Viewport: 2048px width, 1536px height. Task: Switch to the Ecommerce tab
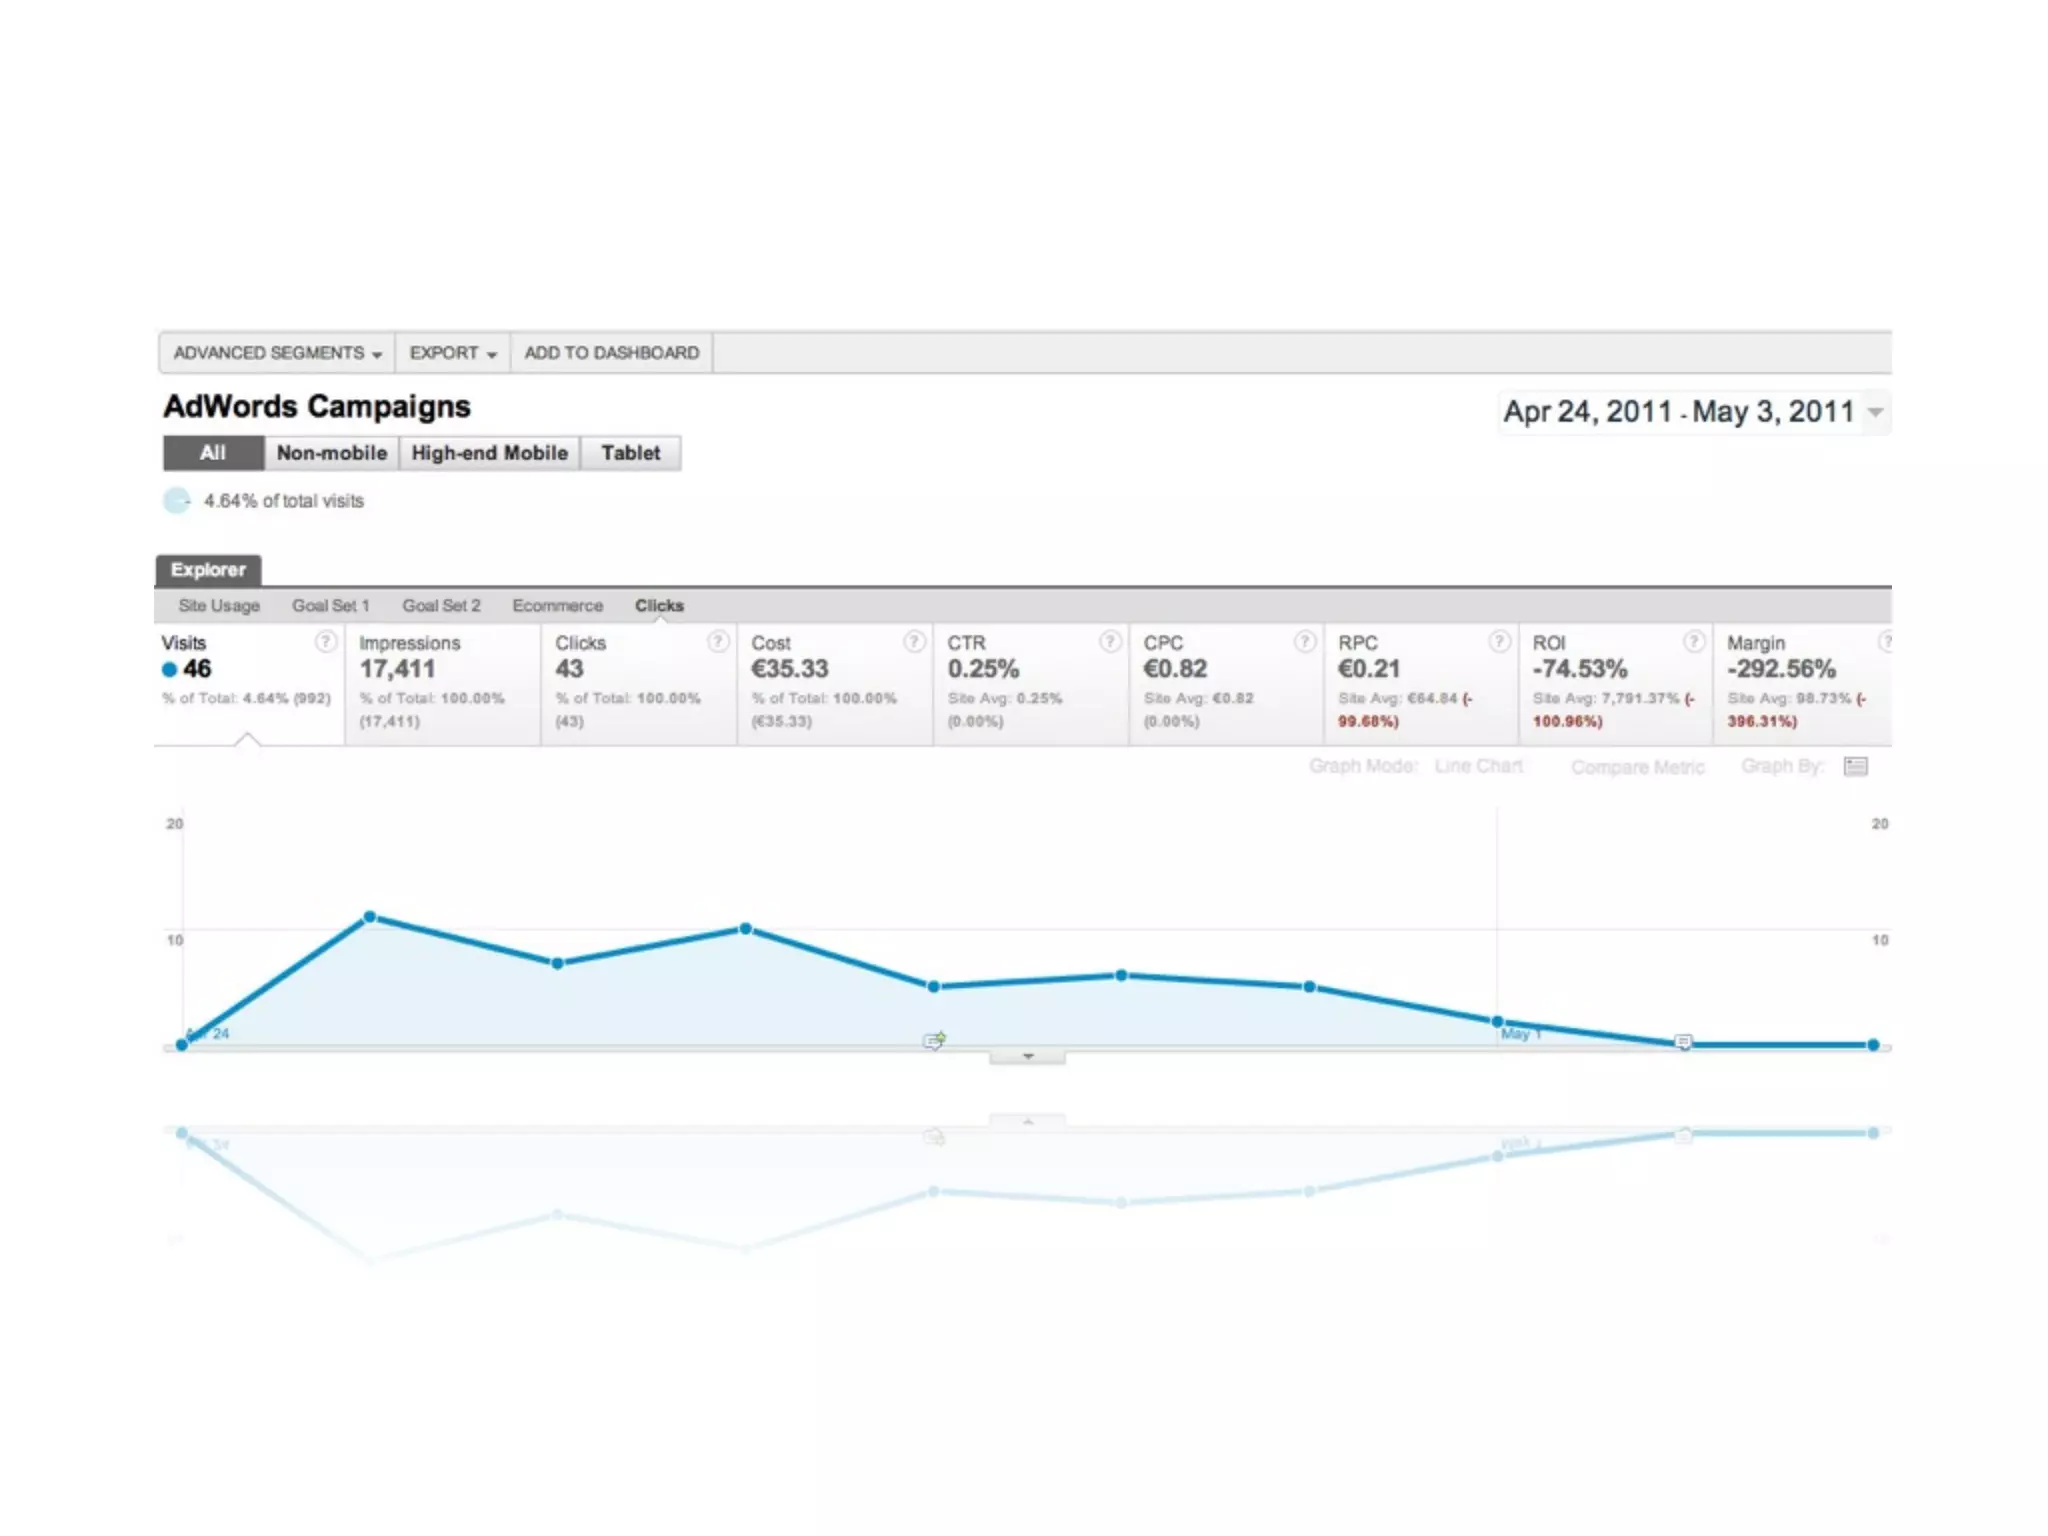coord(557,606)
